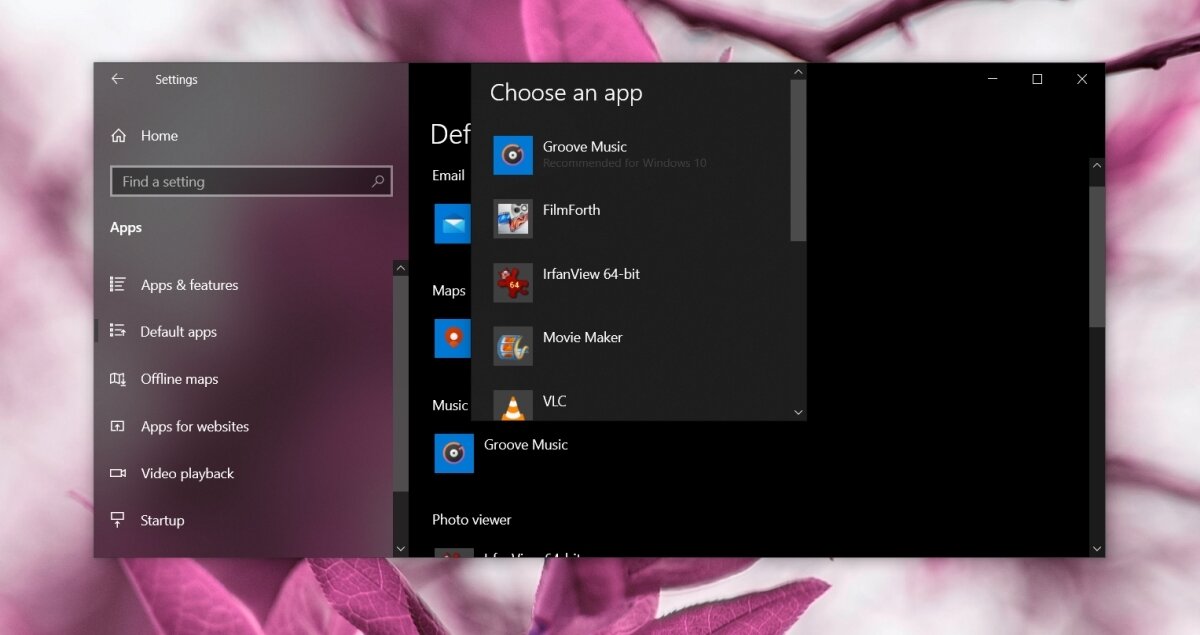
Task: Select Default apps in the sidebar
Action: [178, 332]
